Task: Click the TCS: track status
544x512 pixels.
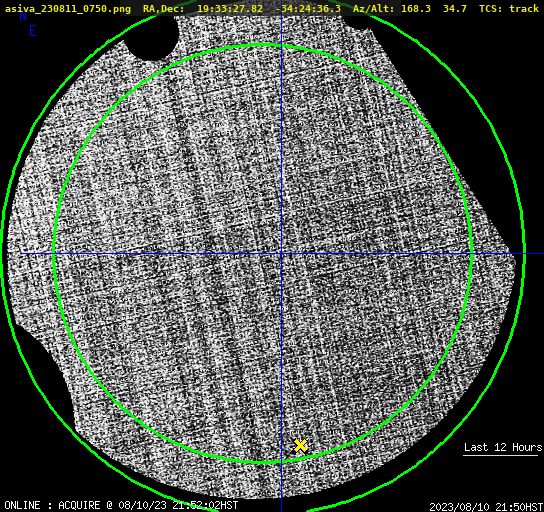Action: pos(509,8)
